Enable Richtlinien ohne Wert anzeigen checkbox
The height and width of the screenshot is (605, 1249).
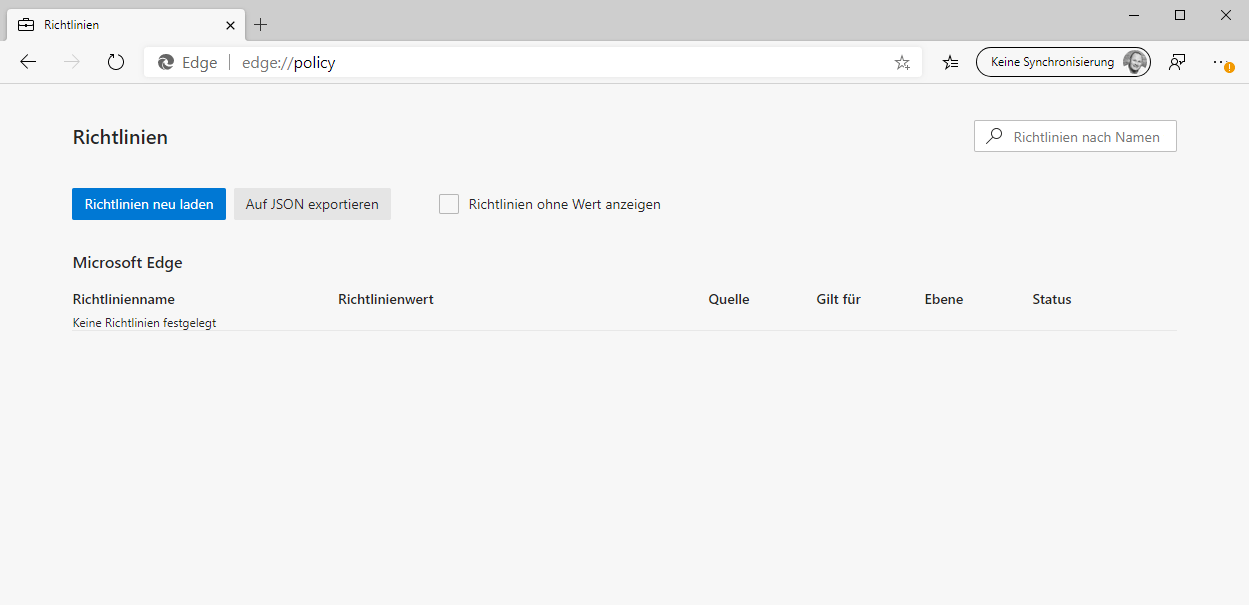coord(449,204)
